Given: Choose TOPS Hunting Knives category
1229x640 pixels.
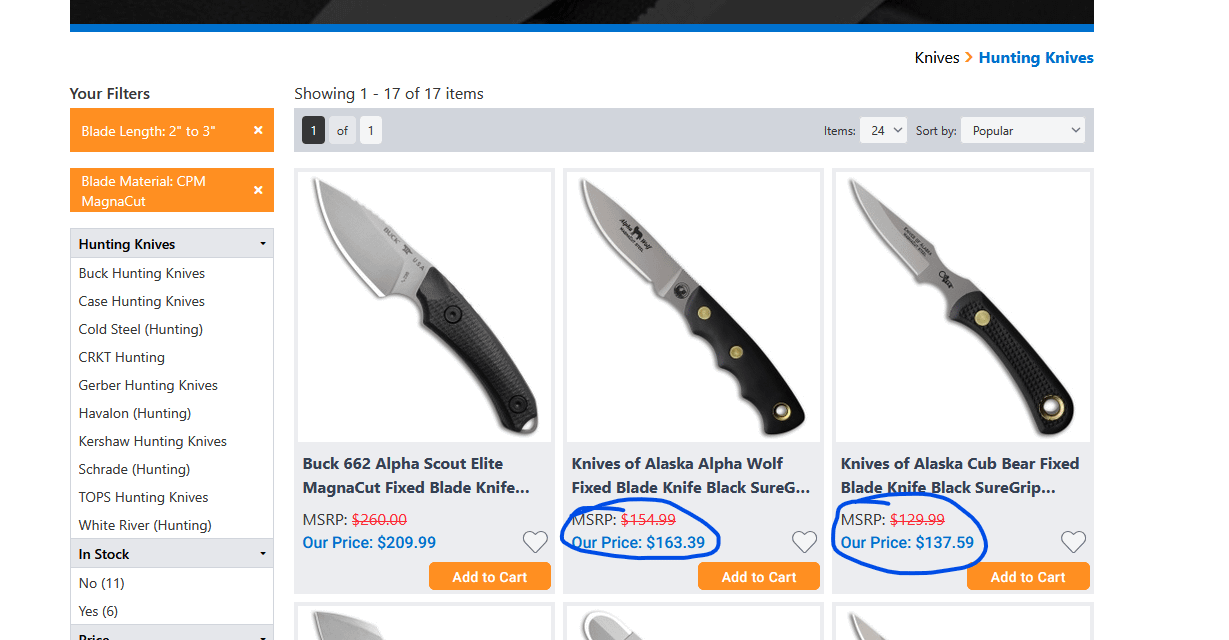Looking at the screenshot, I should (x=144, y=497).
